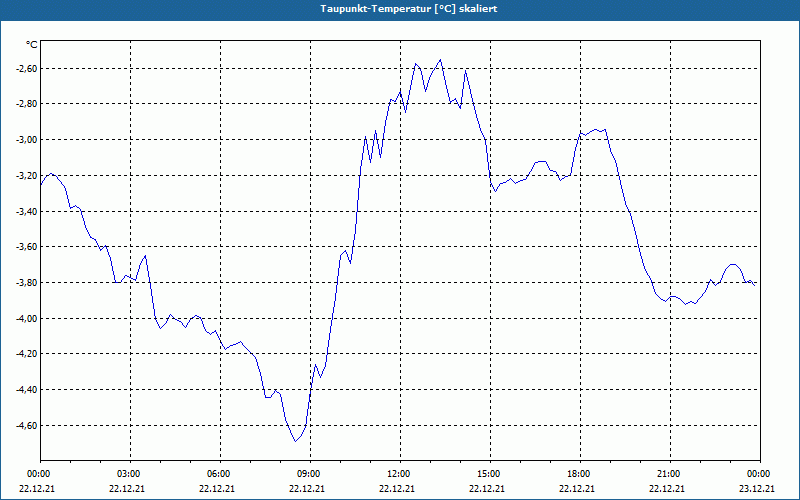Select the -4,00 y-axis value
The height and width of the screenshot is (500, 800).
click(x=25, y=318)
